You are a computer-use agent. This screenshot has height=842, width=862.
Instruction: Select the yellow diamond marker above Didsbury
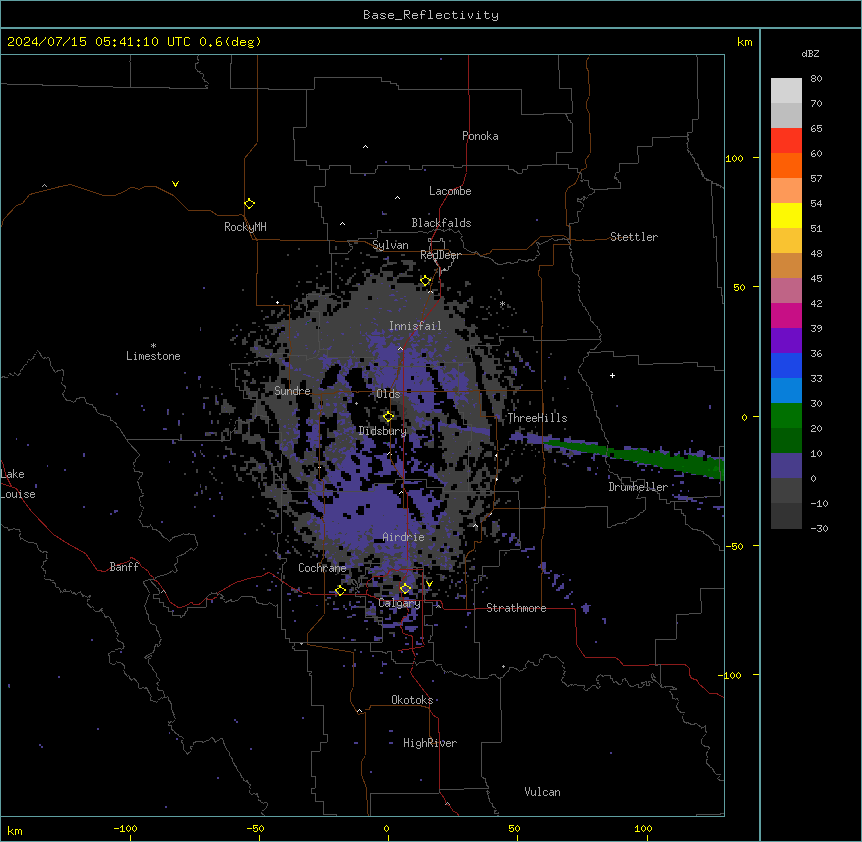(x=388, y=417)
